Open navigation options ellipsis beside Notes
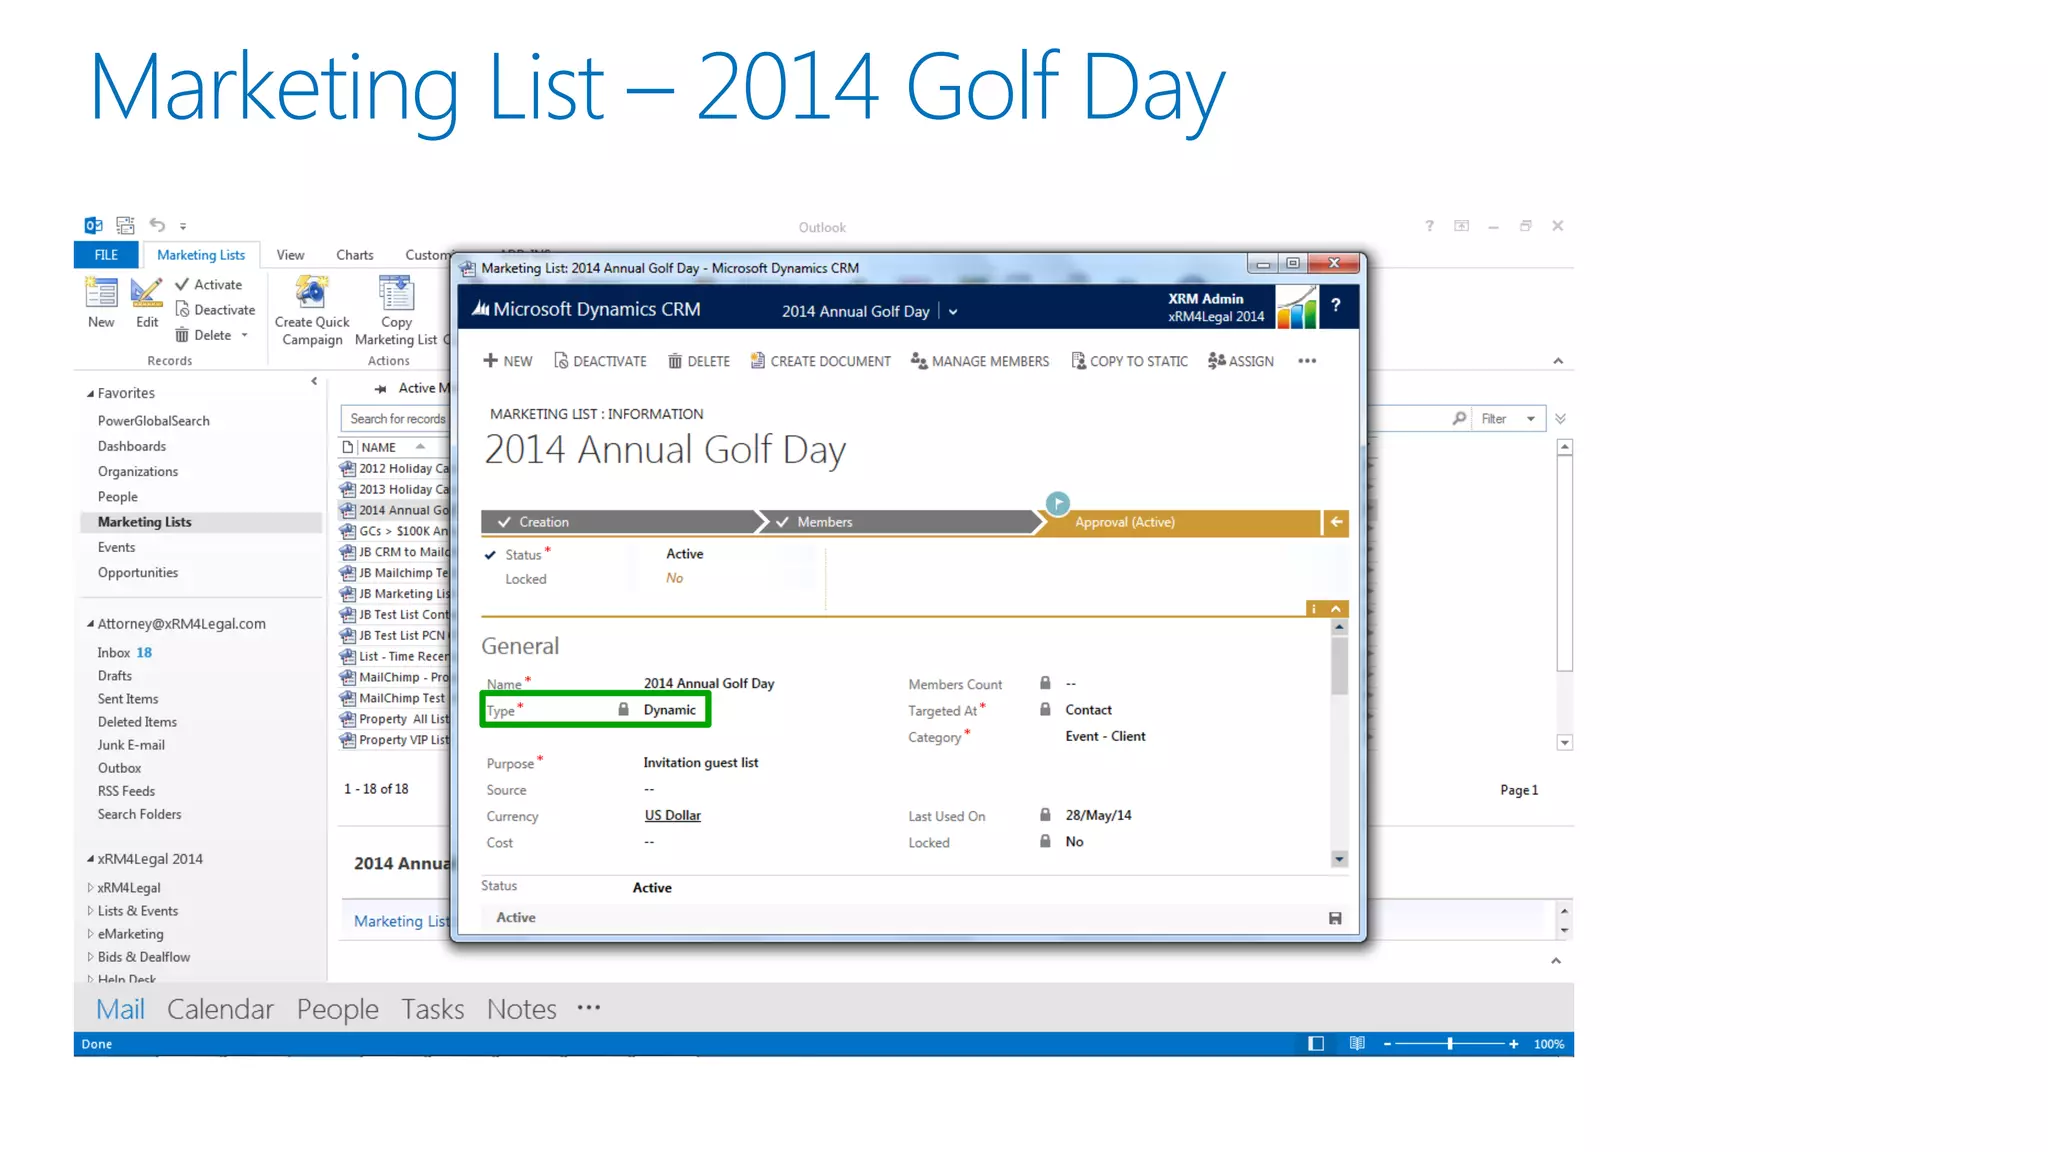The height and width of the screenshot is (1152, 2048). [x=589, y=1008]
